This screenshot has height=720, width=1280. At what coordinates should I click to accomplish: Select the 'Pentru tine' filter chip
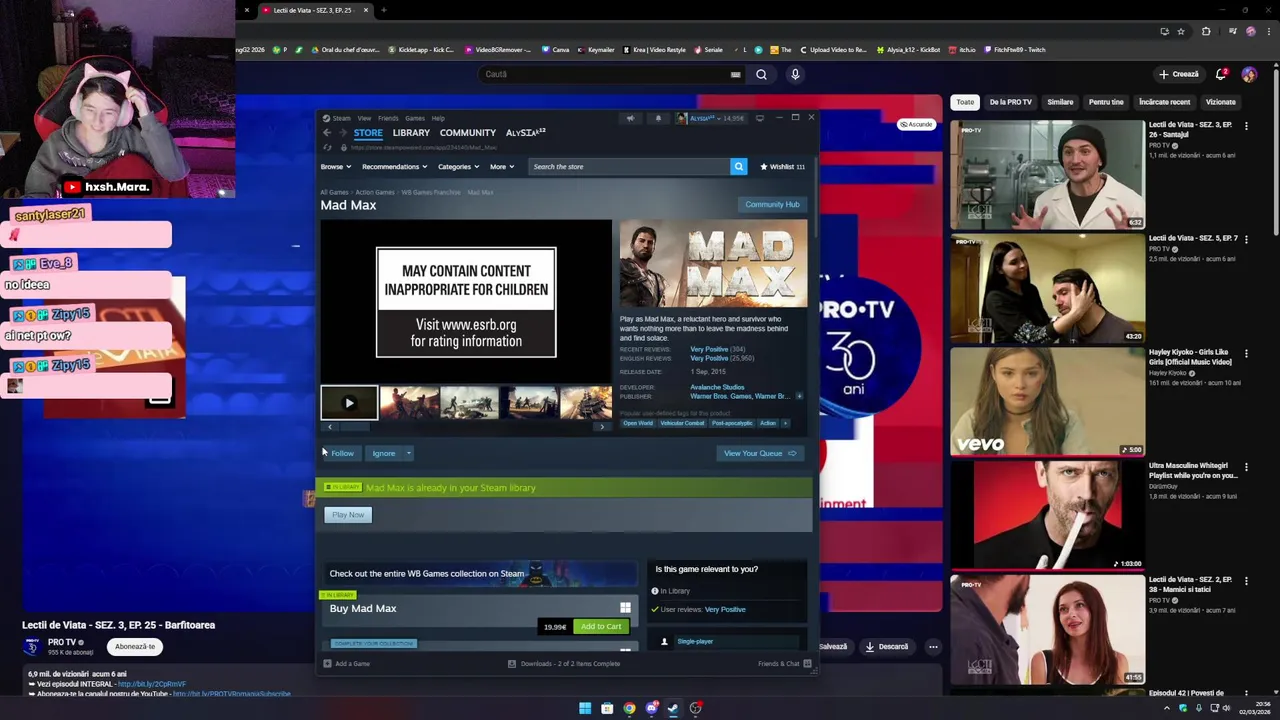click(x=1106, y=102)
